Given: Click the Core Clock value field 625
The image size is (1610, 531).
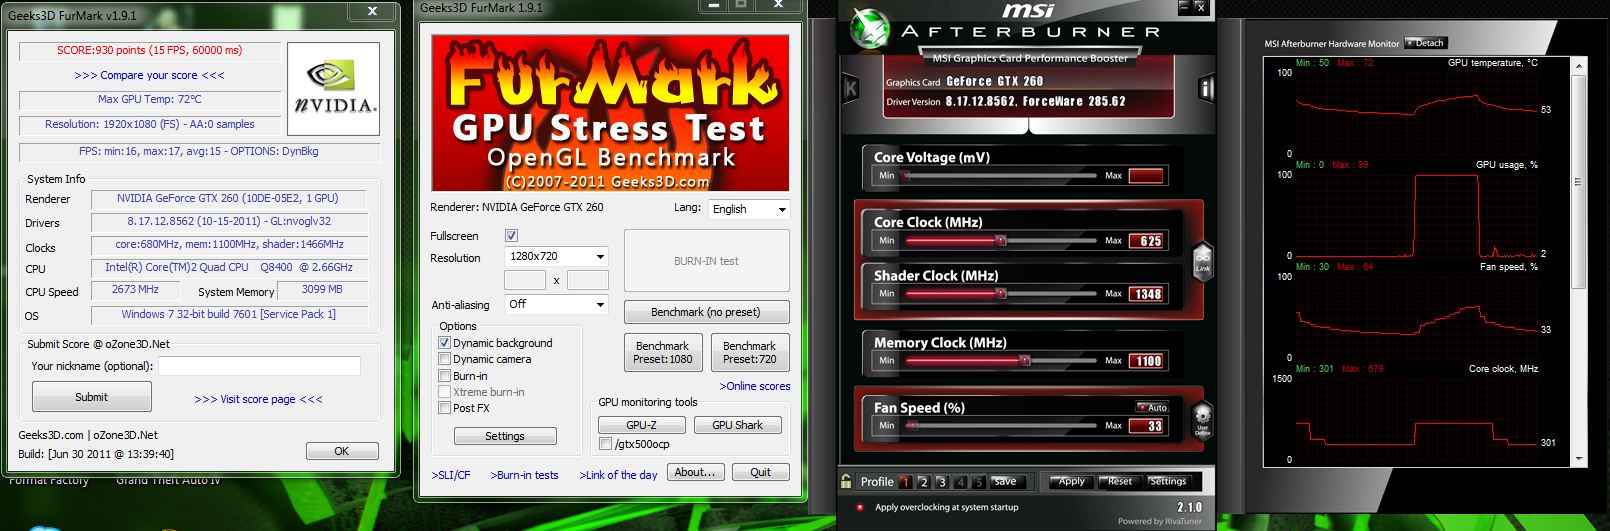Looking at the screenshot, I should coord(1146,241).
